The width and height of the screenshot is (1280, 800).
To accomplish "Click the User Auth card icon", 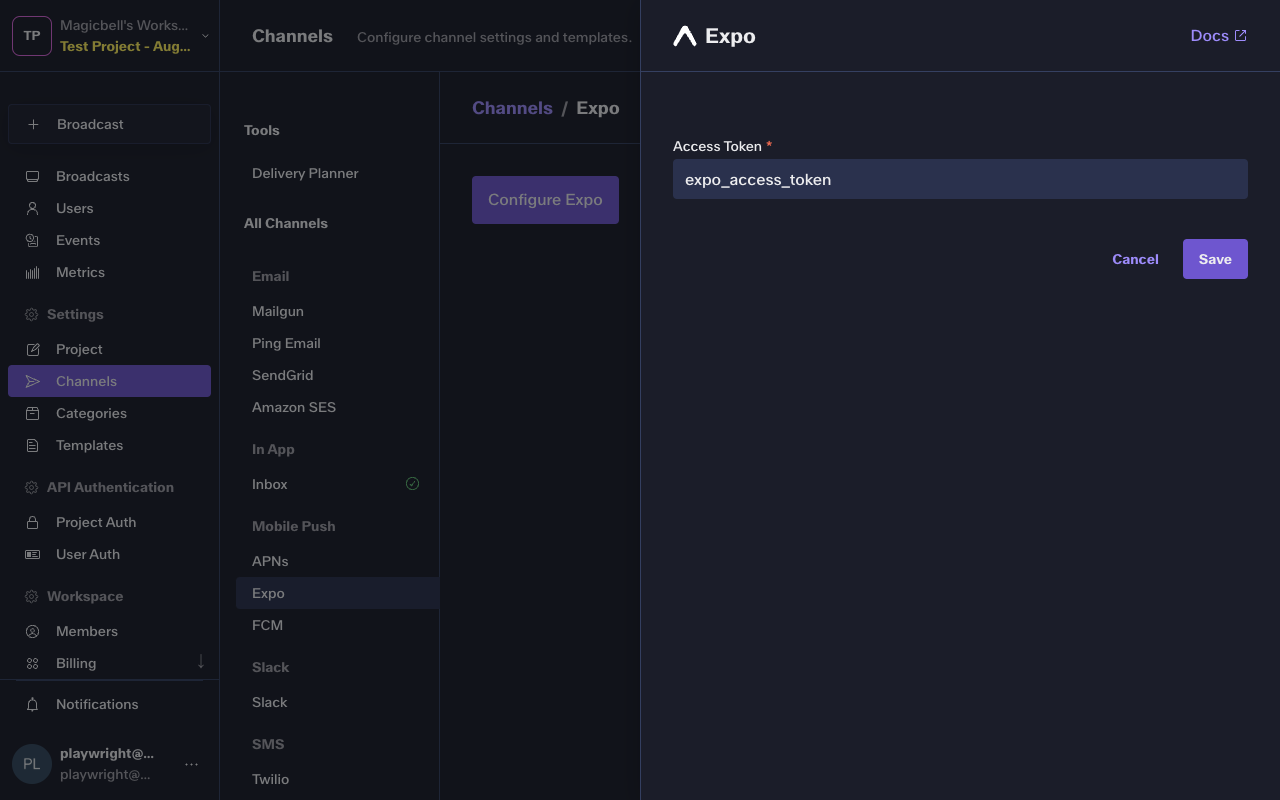I will pos(32,554).
